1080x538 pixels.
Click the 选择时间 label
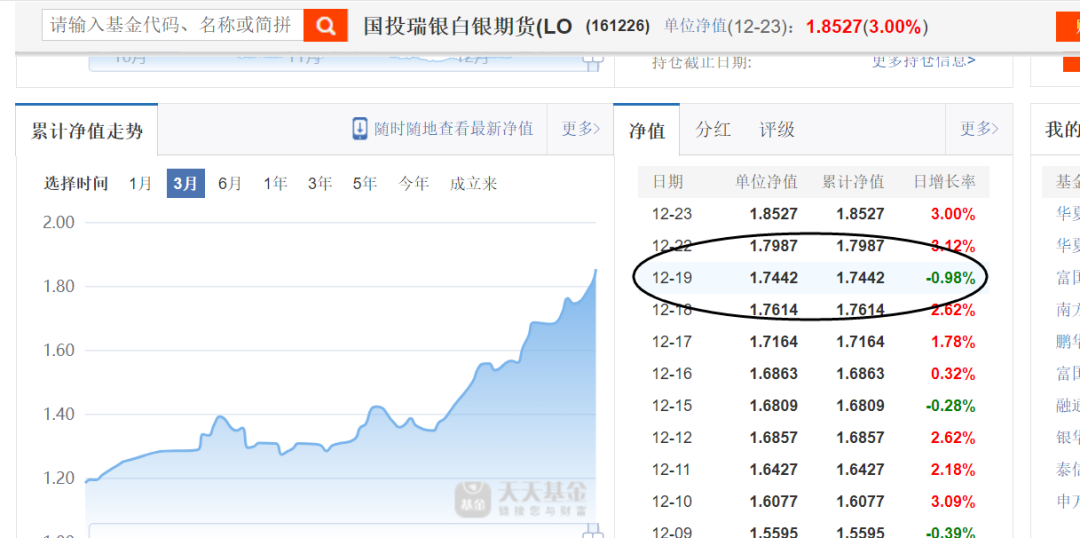[x=76, y=183]
